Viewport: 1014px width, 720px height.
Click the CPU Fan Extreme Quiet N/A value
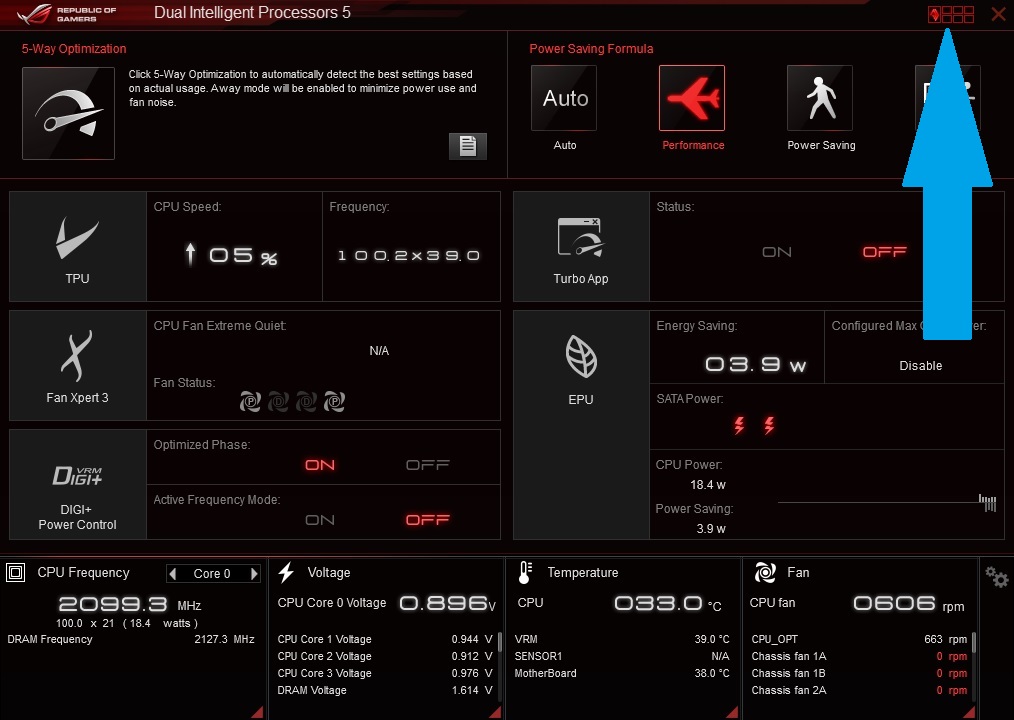point(379,351)
